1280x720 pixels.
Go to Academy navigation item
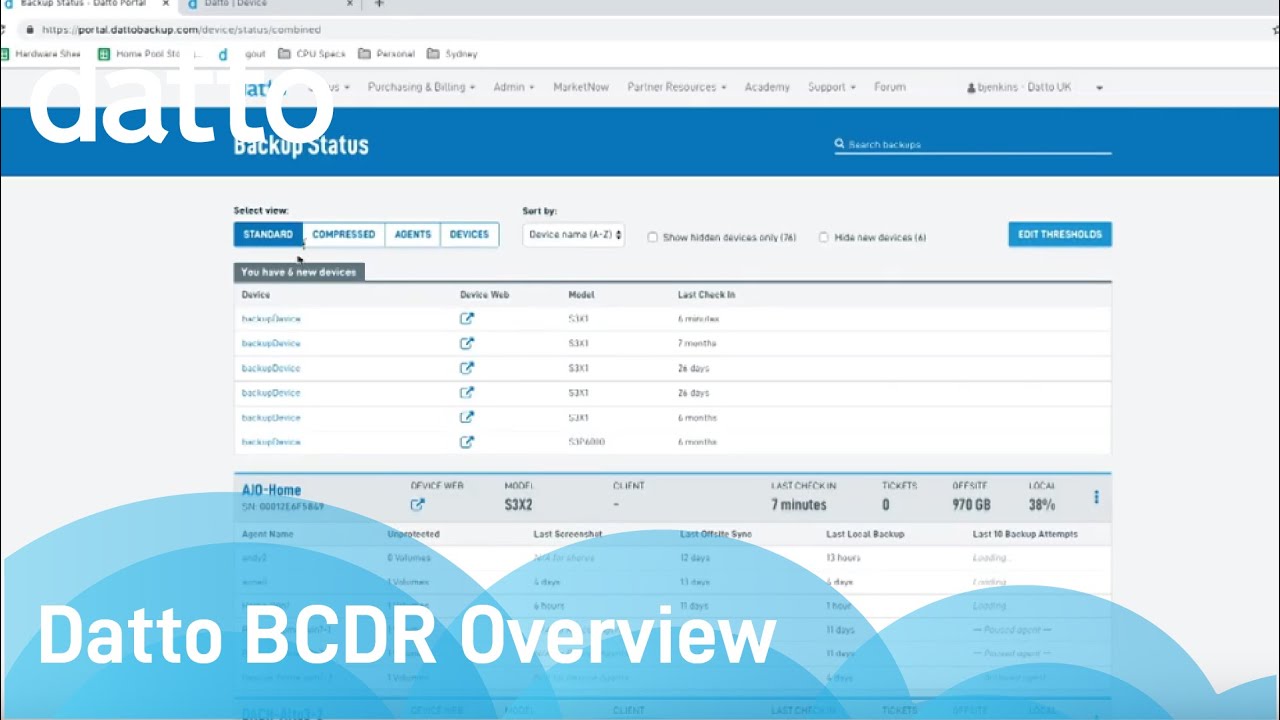tap(767, 87)
